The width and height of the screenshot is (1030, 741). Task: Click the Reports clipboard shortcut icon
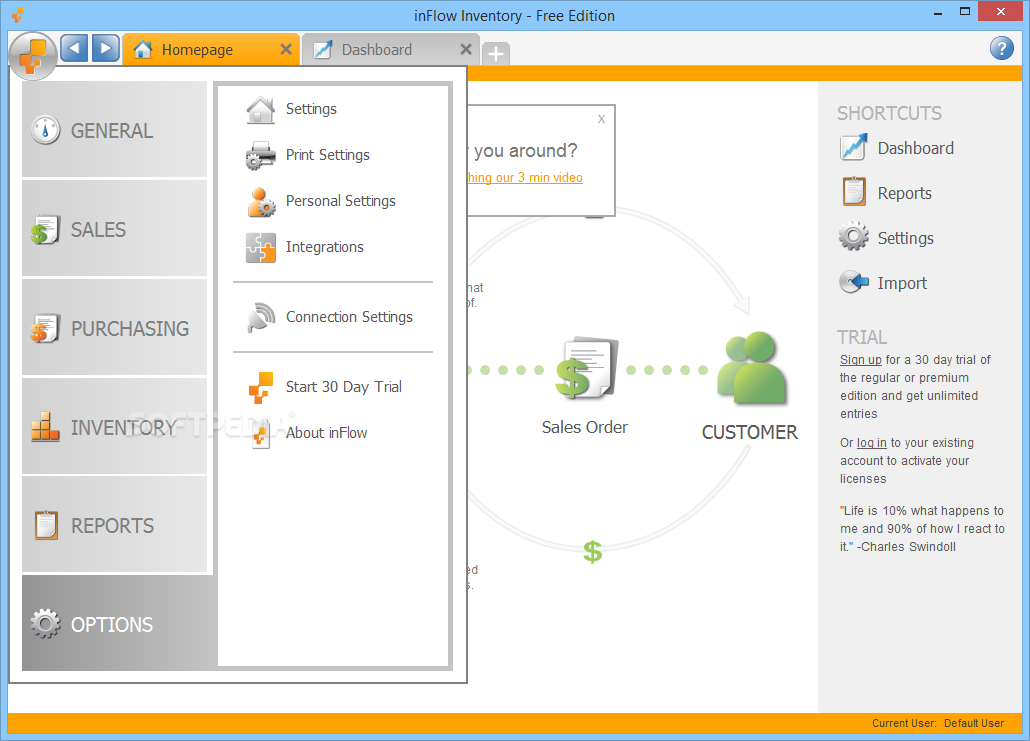(854, 192)
